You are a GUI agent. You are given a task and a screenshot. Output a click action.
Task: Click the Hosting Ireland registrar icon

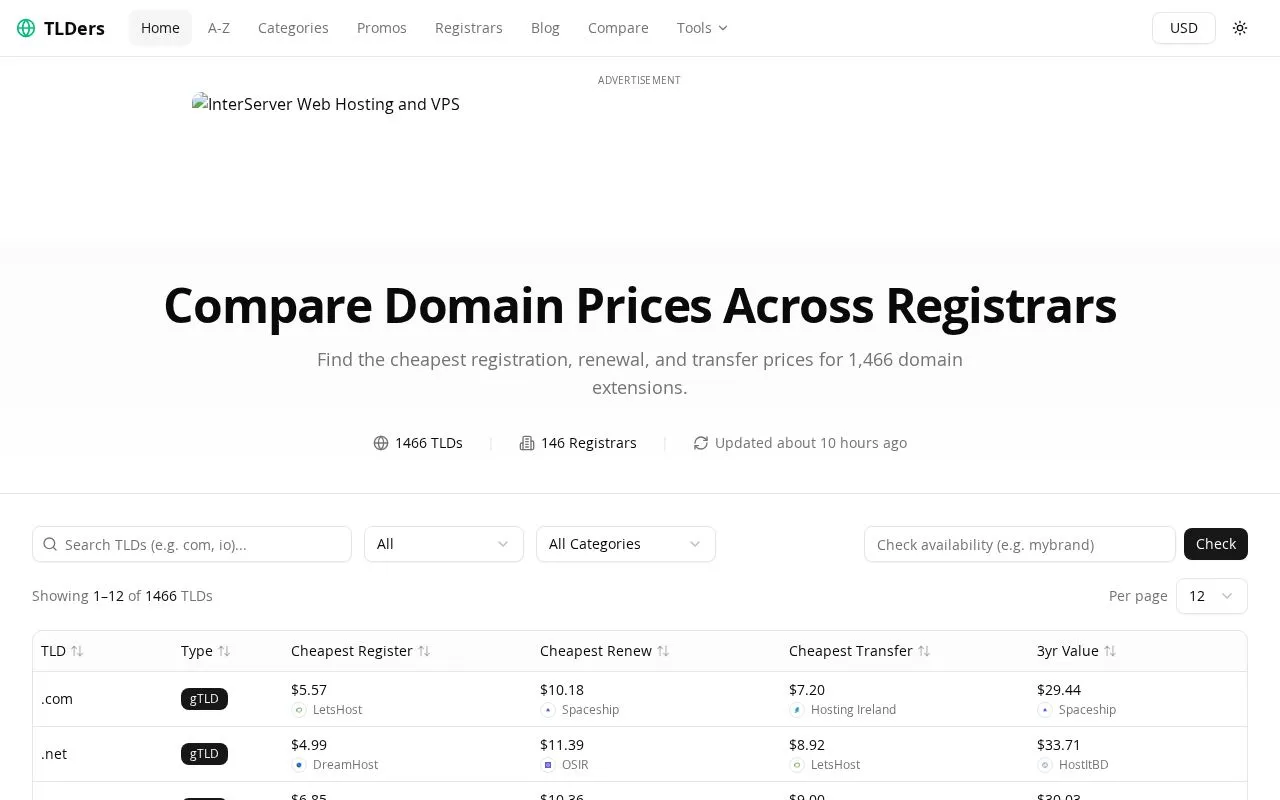[x=797, y=710]
